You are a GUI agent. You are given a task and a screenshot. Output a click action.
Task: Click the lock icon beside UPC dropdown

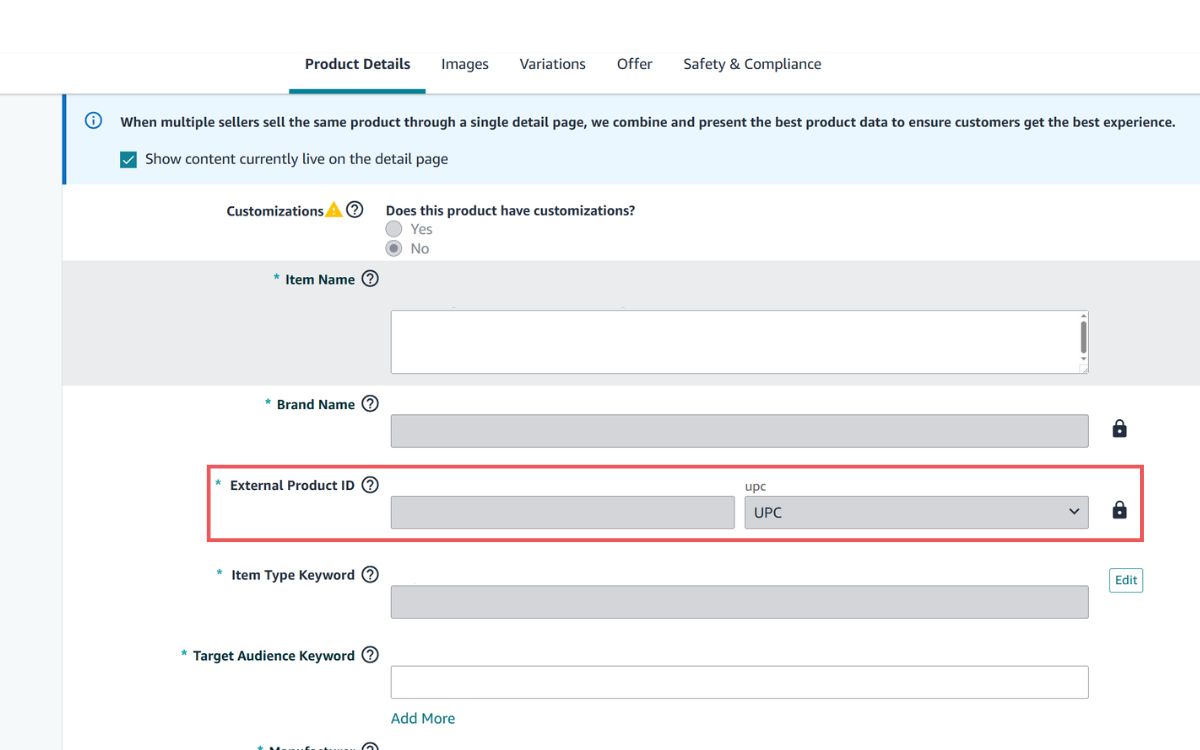point(1119,510)
